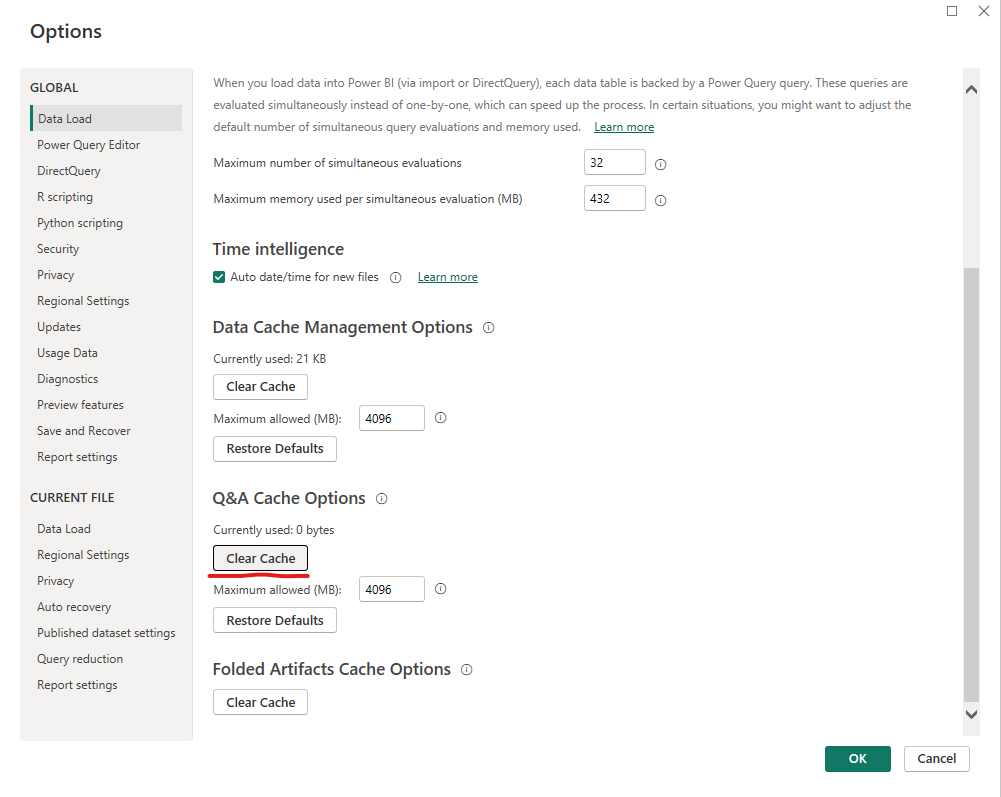Open Global Report settings

[x=77, y=457]
